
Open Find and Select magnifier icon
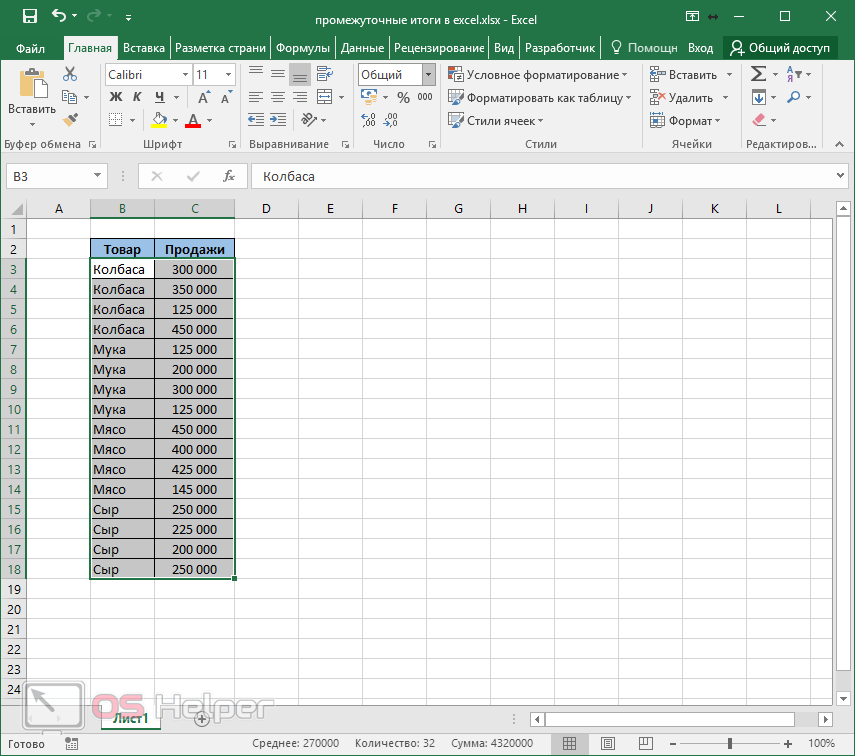794,97
